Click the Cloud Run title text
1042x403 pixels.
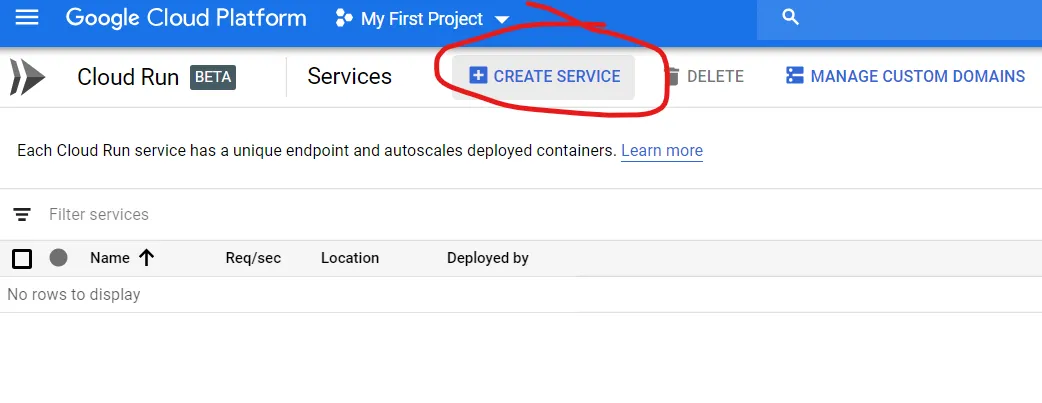click(x=128, y=77)
